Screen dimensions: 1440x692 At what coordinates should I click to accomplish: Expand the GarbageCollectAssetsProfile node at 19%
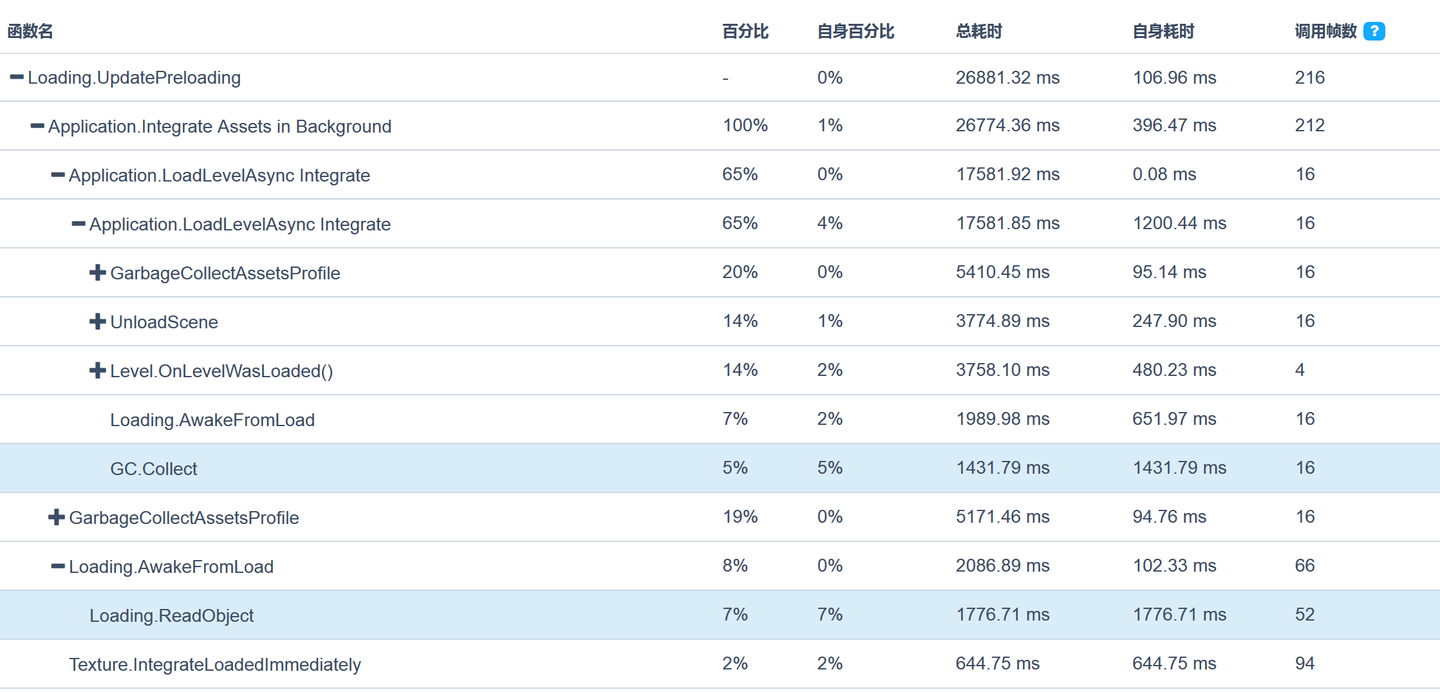pos(57,517)
